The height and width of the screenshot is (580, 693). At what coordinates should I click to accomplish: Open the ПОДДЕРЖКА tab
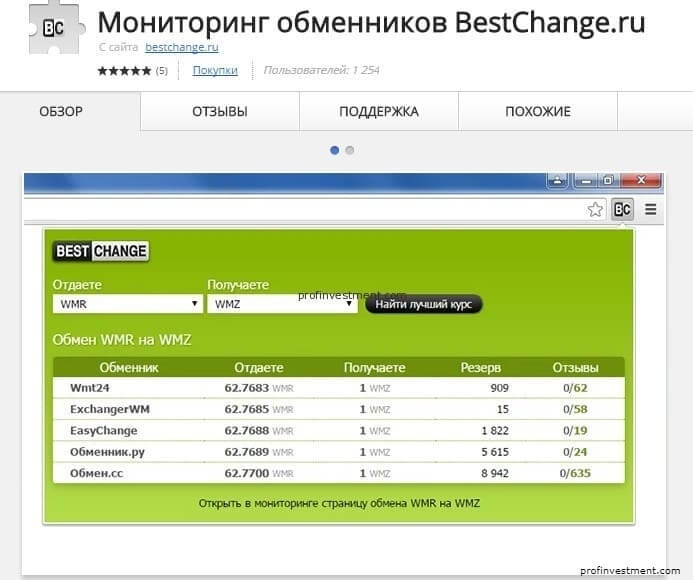coord(379,111)
